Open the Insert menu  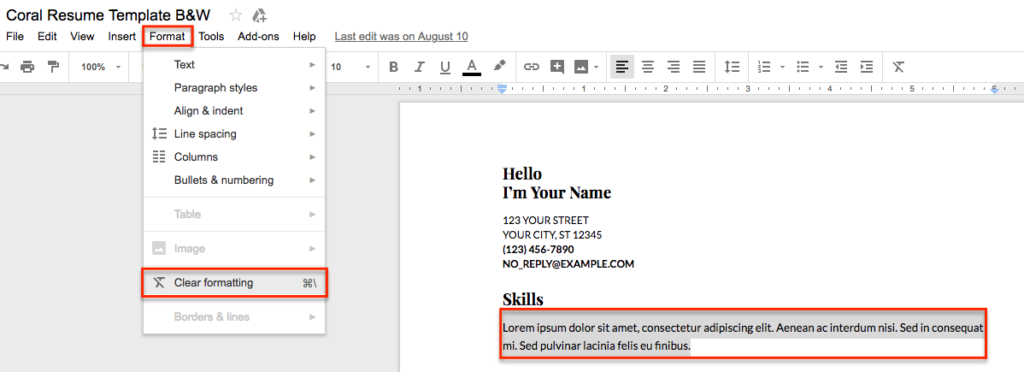(122, 37)
